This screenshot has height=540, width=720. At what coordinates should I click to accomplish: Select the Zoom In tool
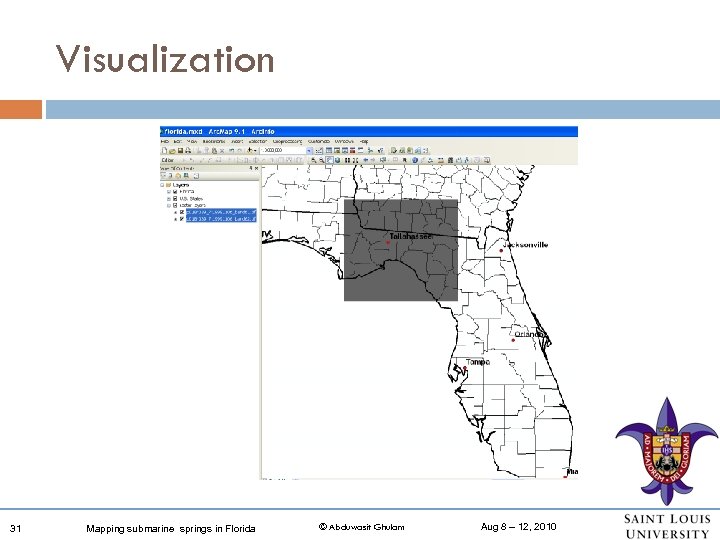click(x=314, y=160)
